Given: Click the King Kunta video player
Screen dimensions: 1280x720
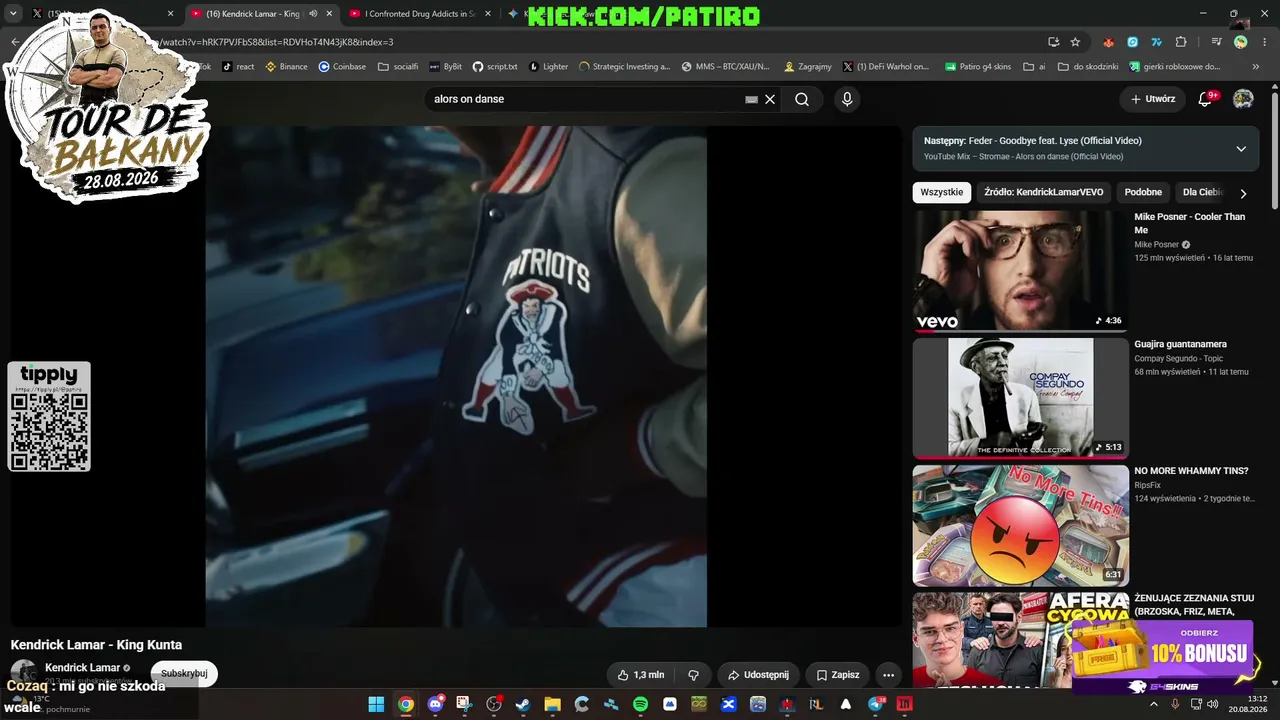Looking at the screenshot, I should 456,376.
